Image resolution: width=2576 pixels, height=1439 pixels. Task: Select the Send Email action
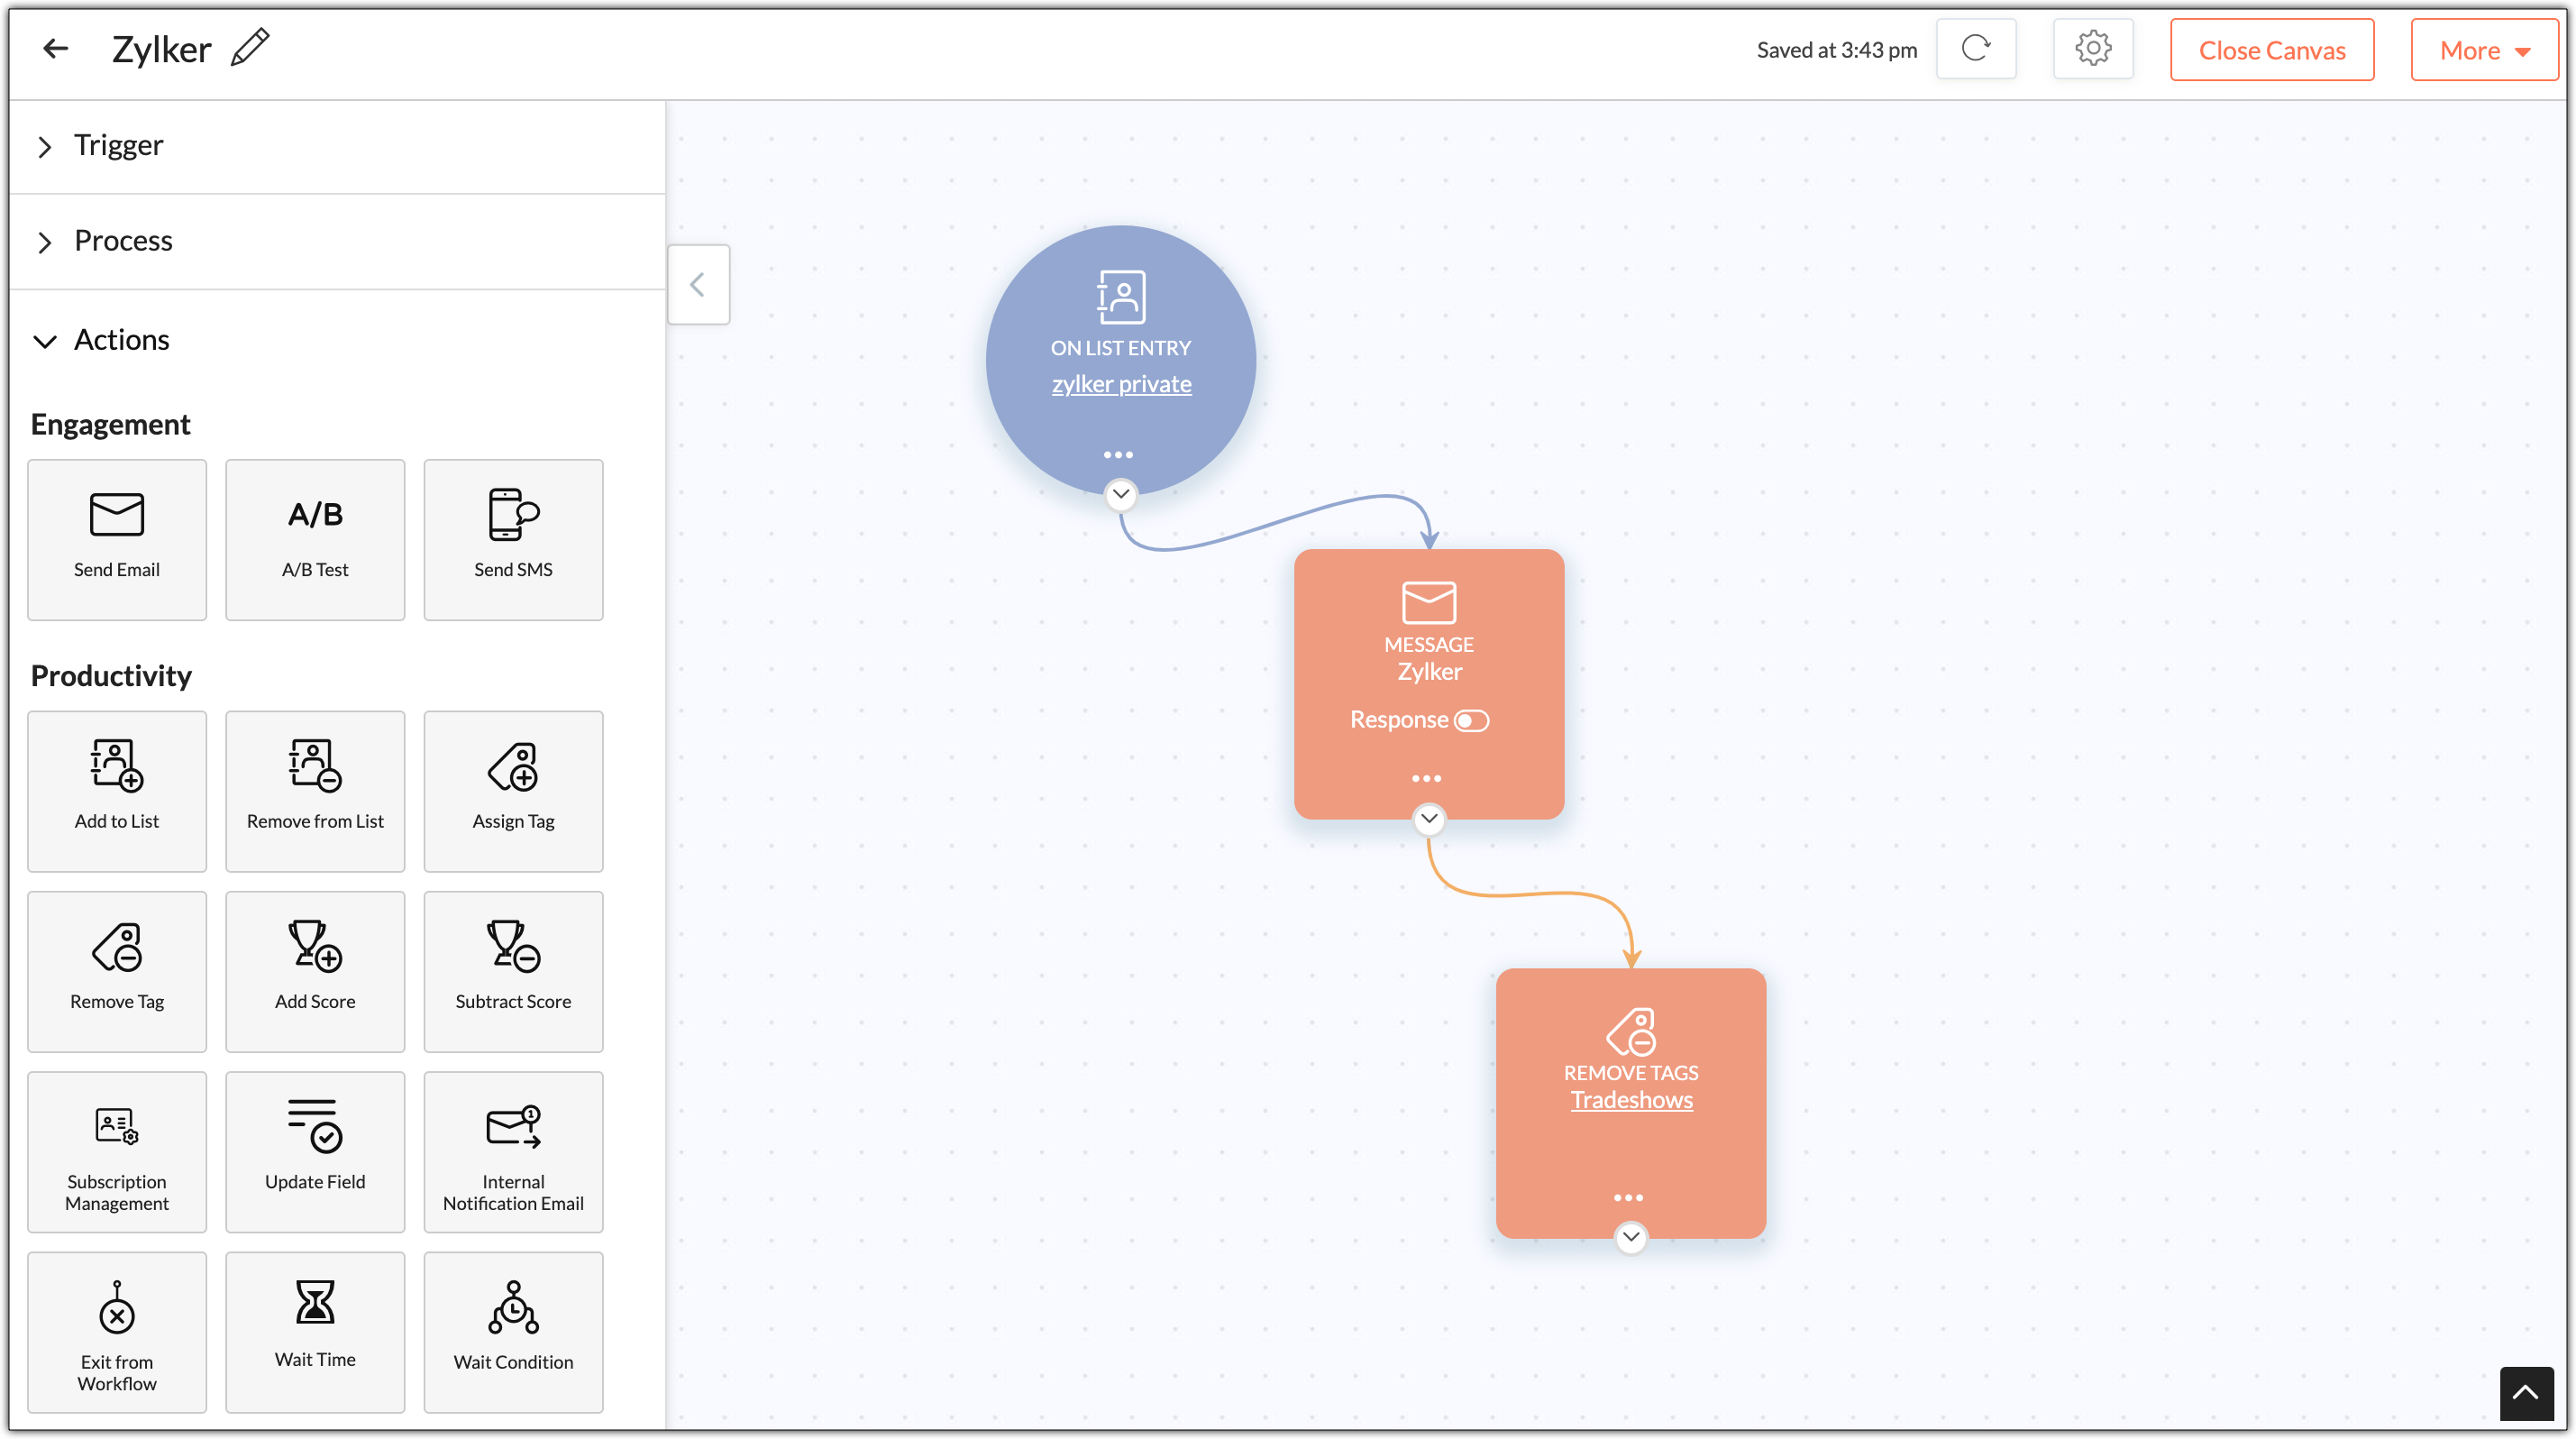coord(117,540)
